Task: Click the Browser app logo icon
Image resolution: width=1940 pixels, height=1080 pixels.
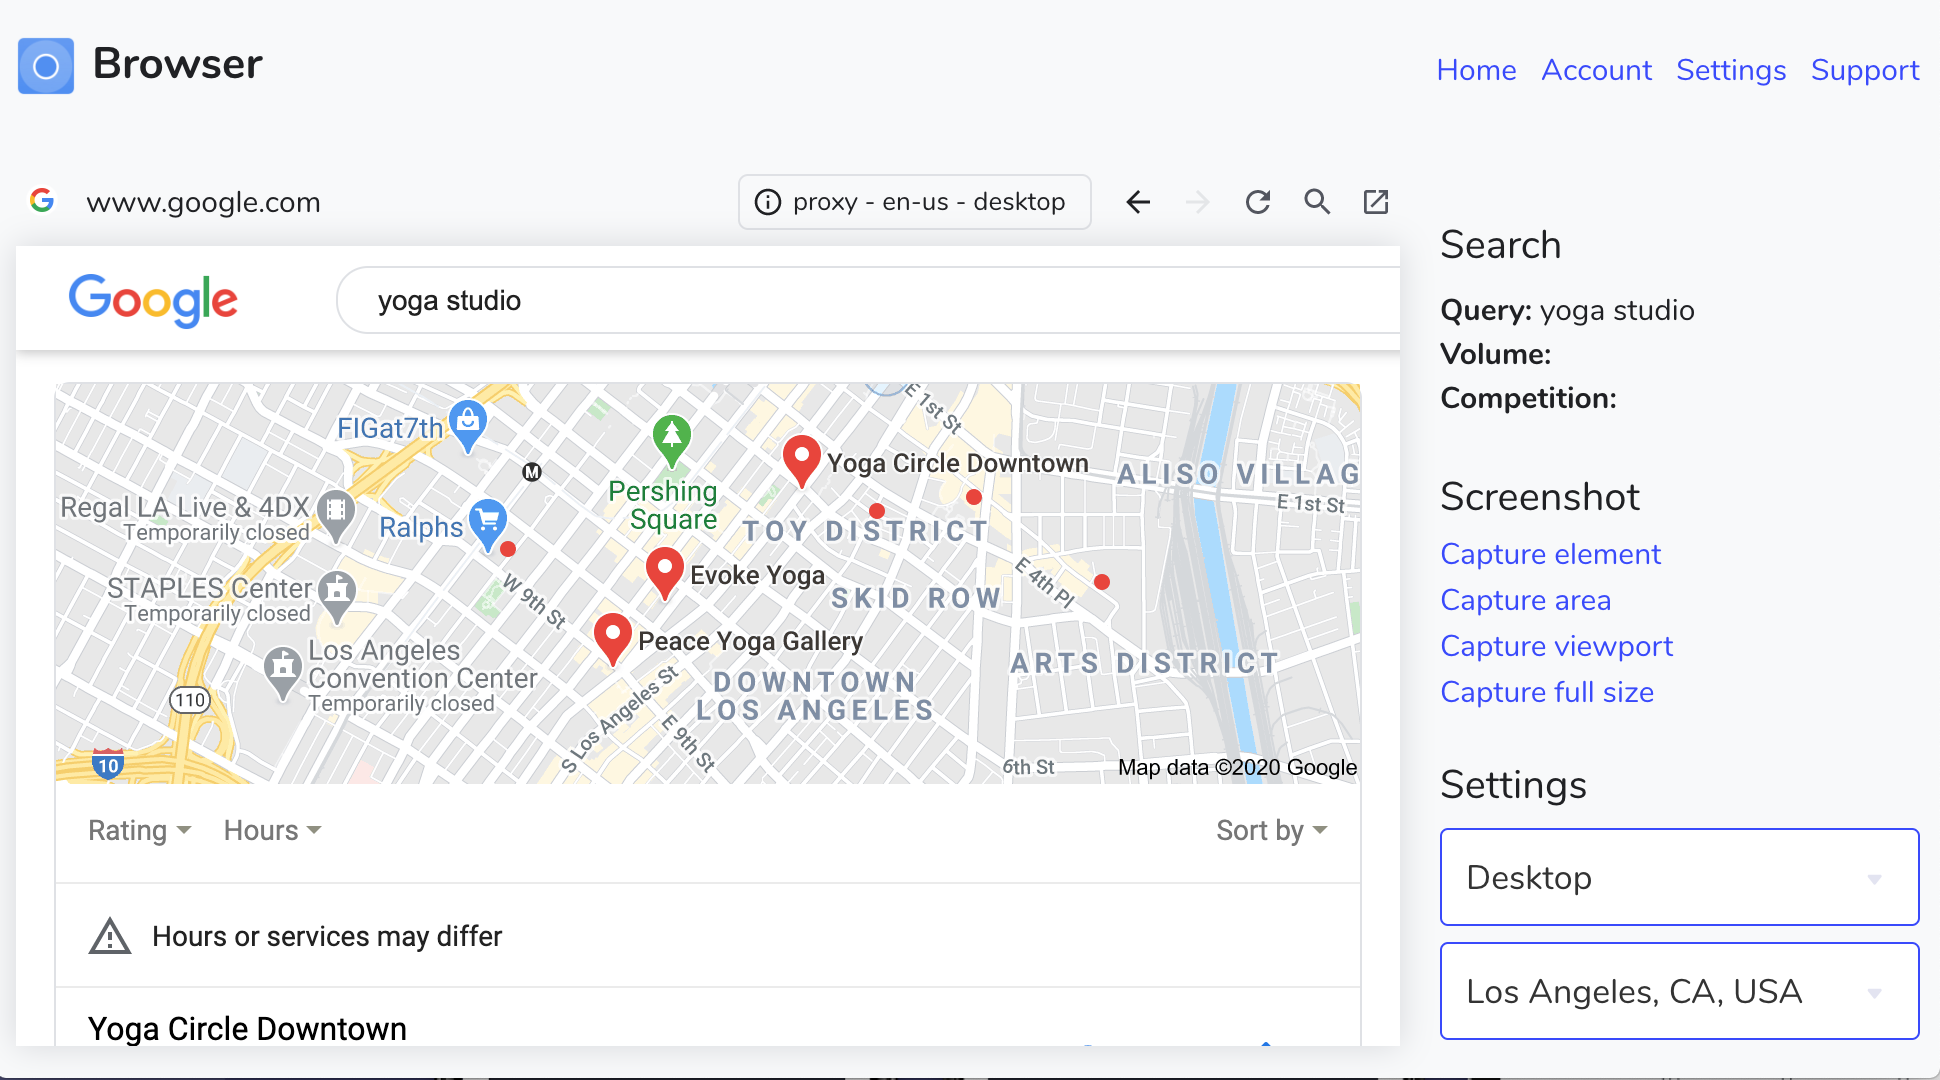Action: tap(46, 66)
